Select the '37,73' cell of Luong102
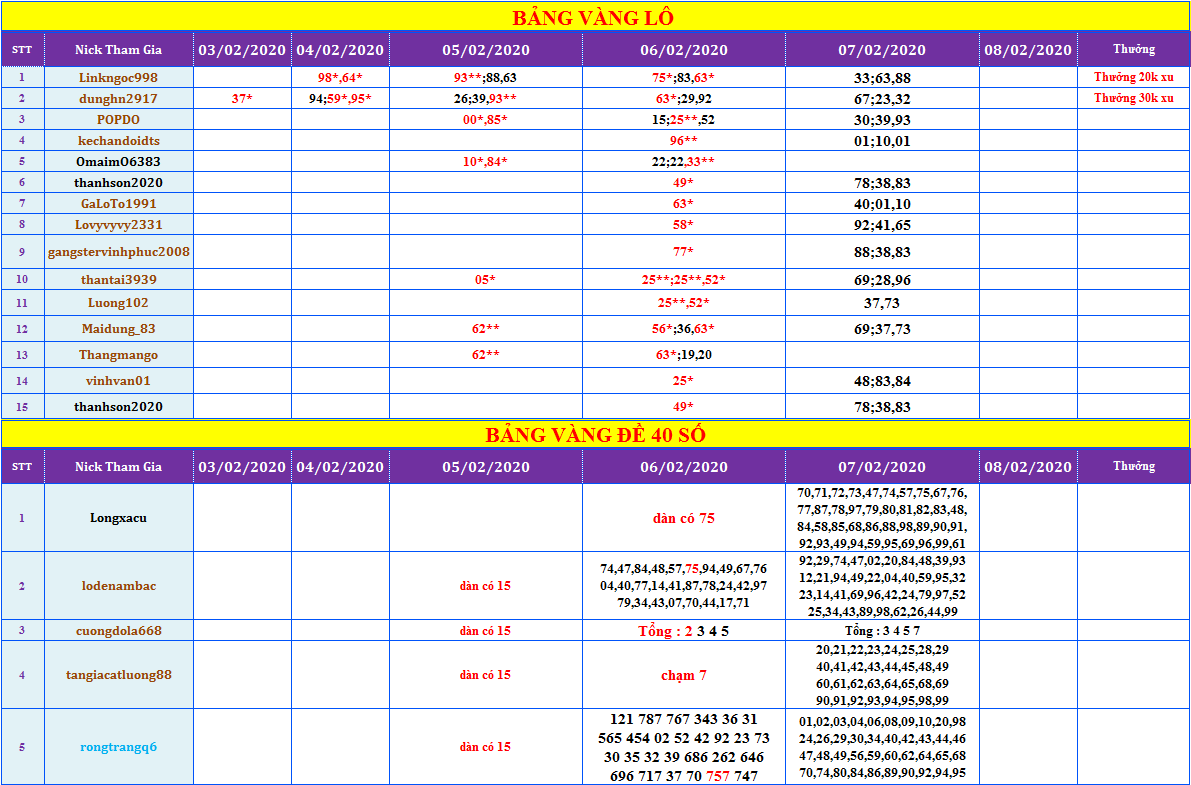The width and height of the screenshot is (1191, 785). [x=882, y=302]
